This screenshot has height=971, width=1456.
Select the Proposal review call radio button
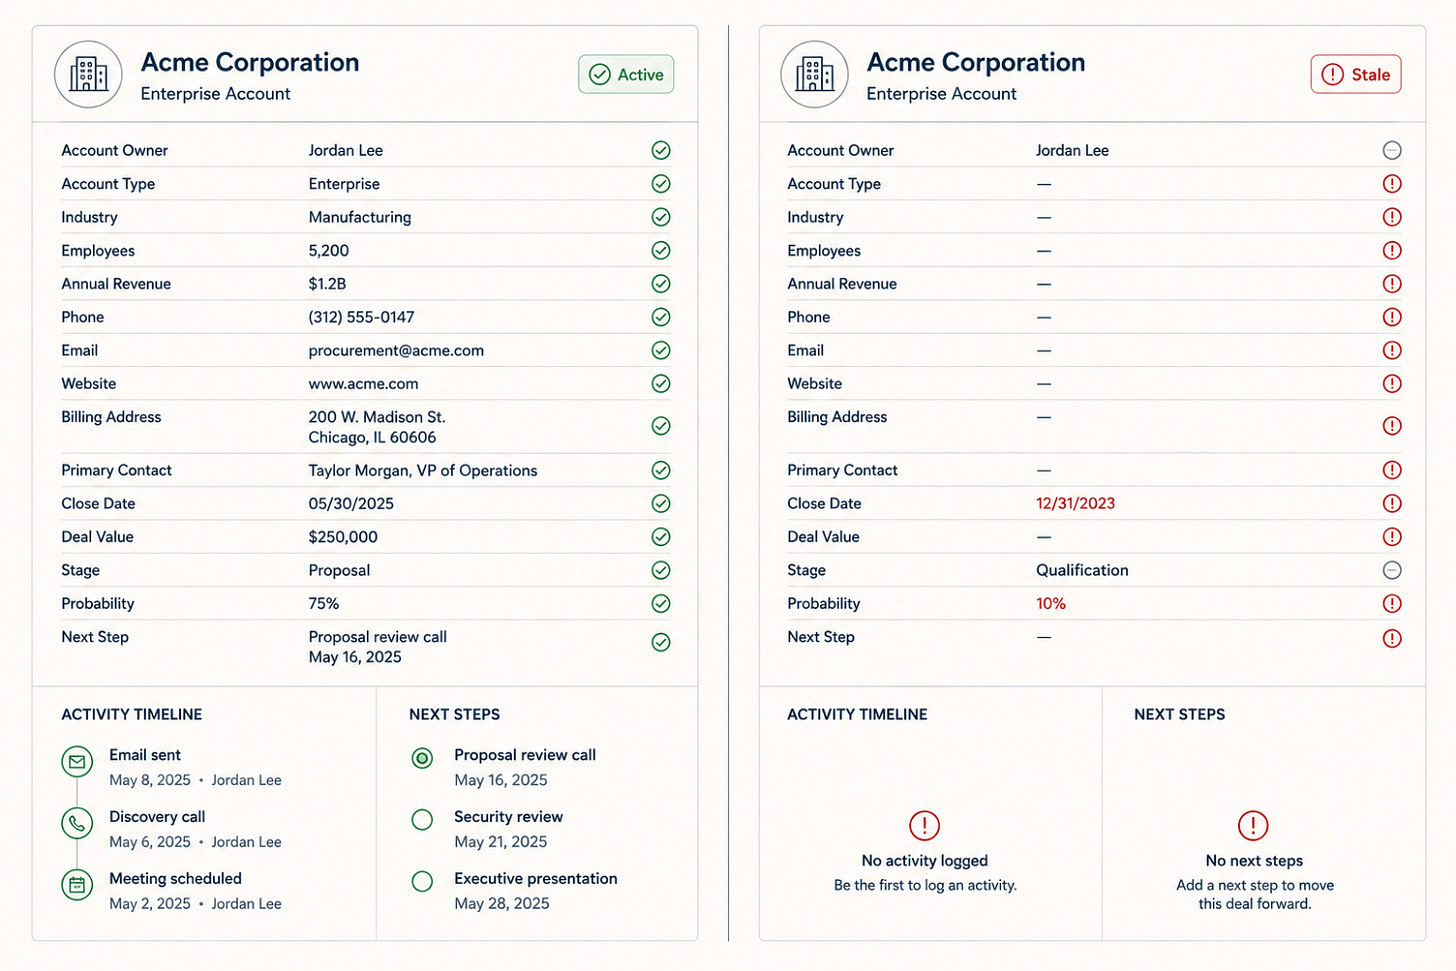(422, 758)
